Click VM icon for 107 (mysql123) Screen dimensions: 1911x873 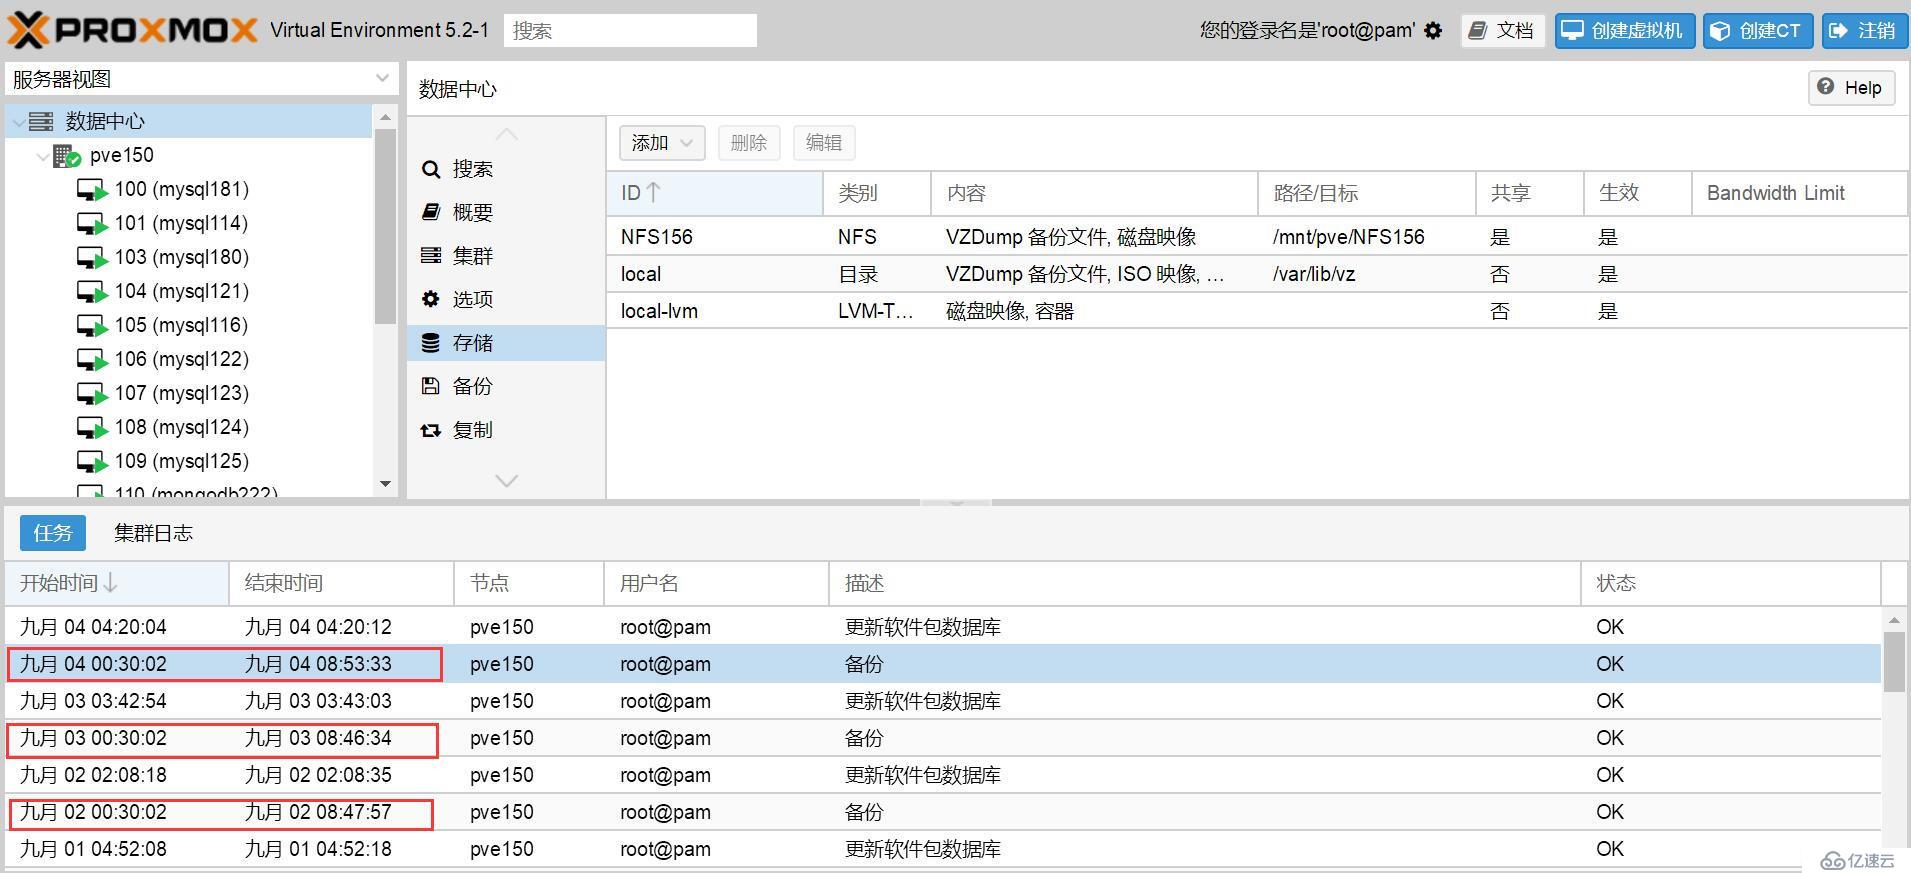(92, 394)
